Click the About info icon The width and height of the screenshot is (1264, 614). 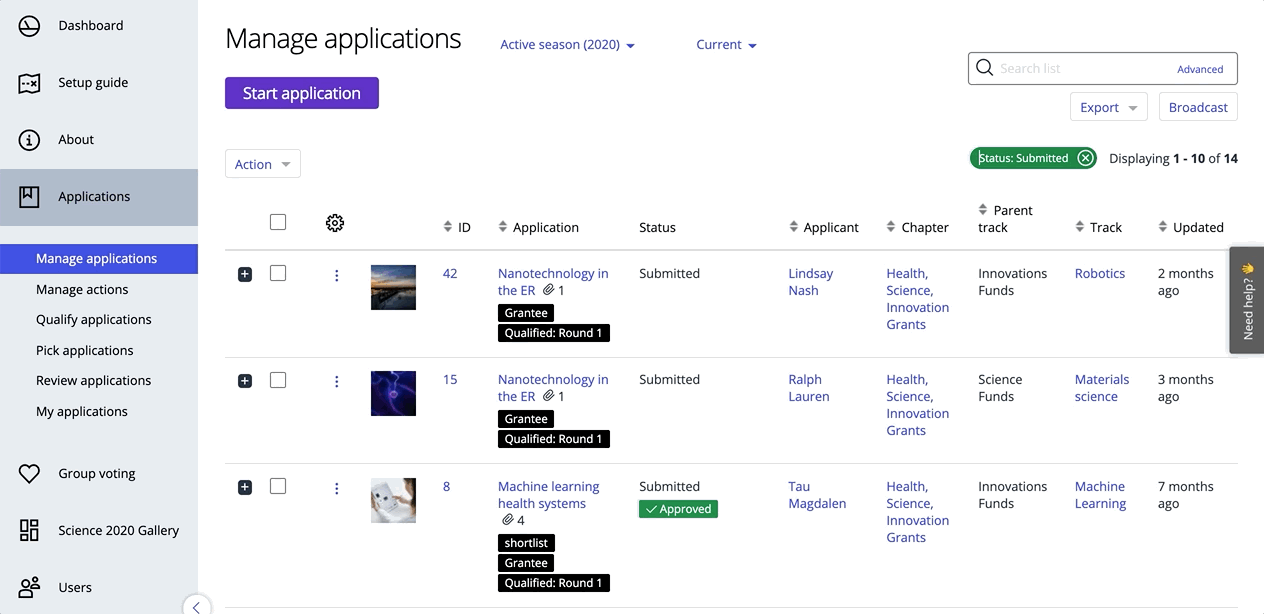(29, 140)
